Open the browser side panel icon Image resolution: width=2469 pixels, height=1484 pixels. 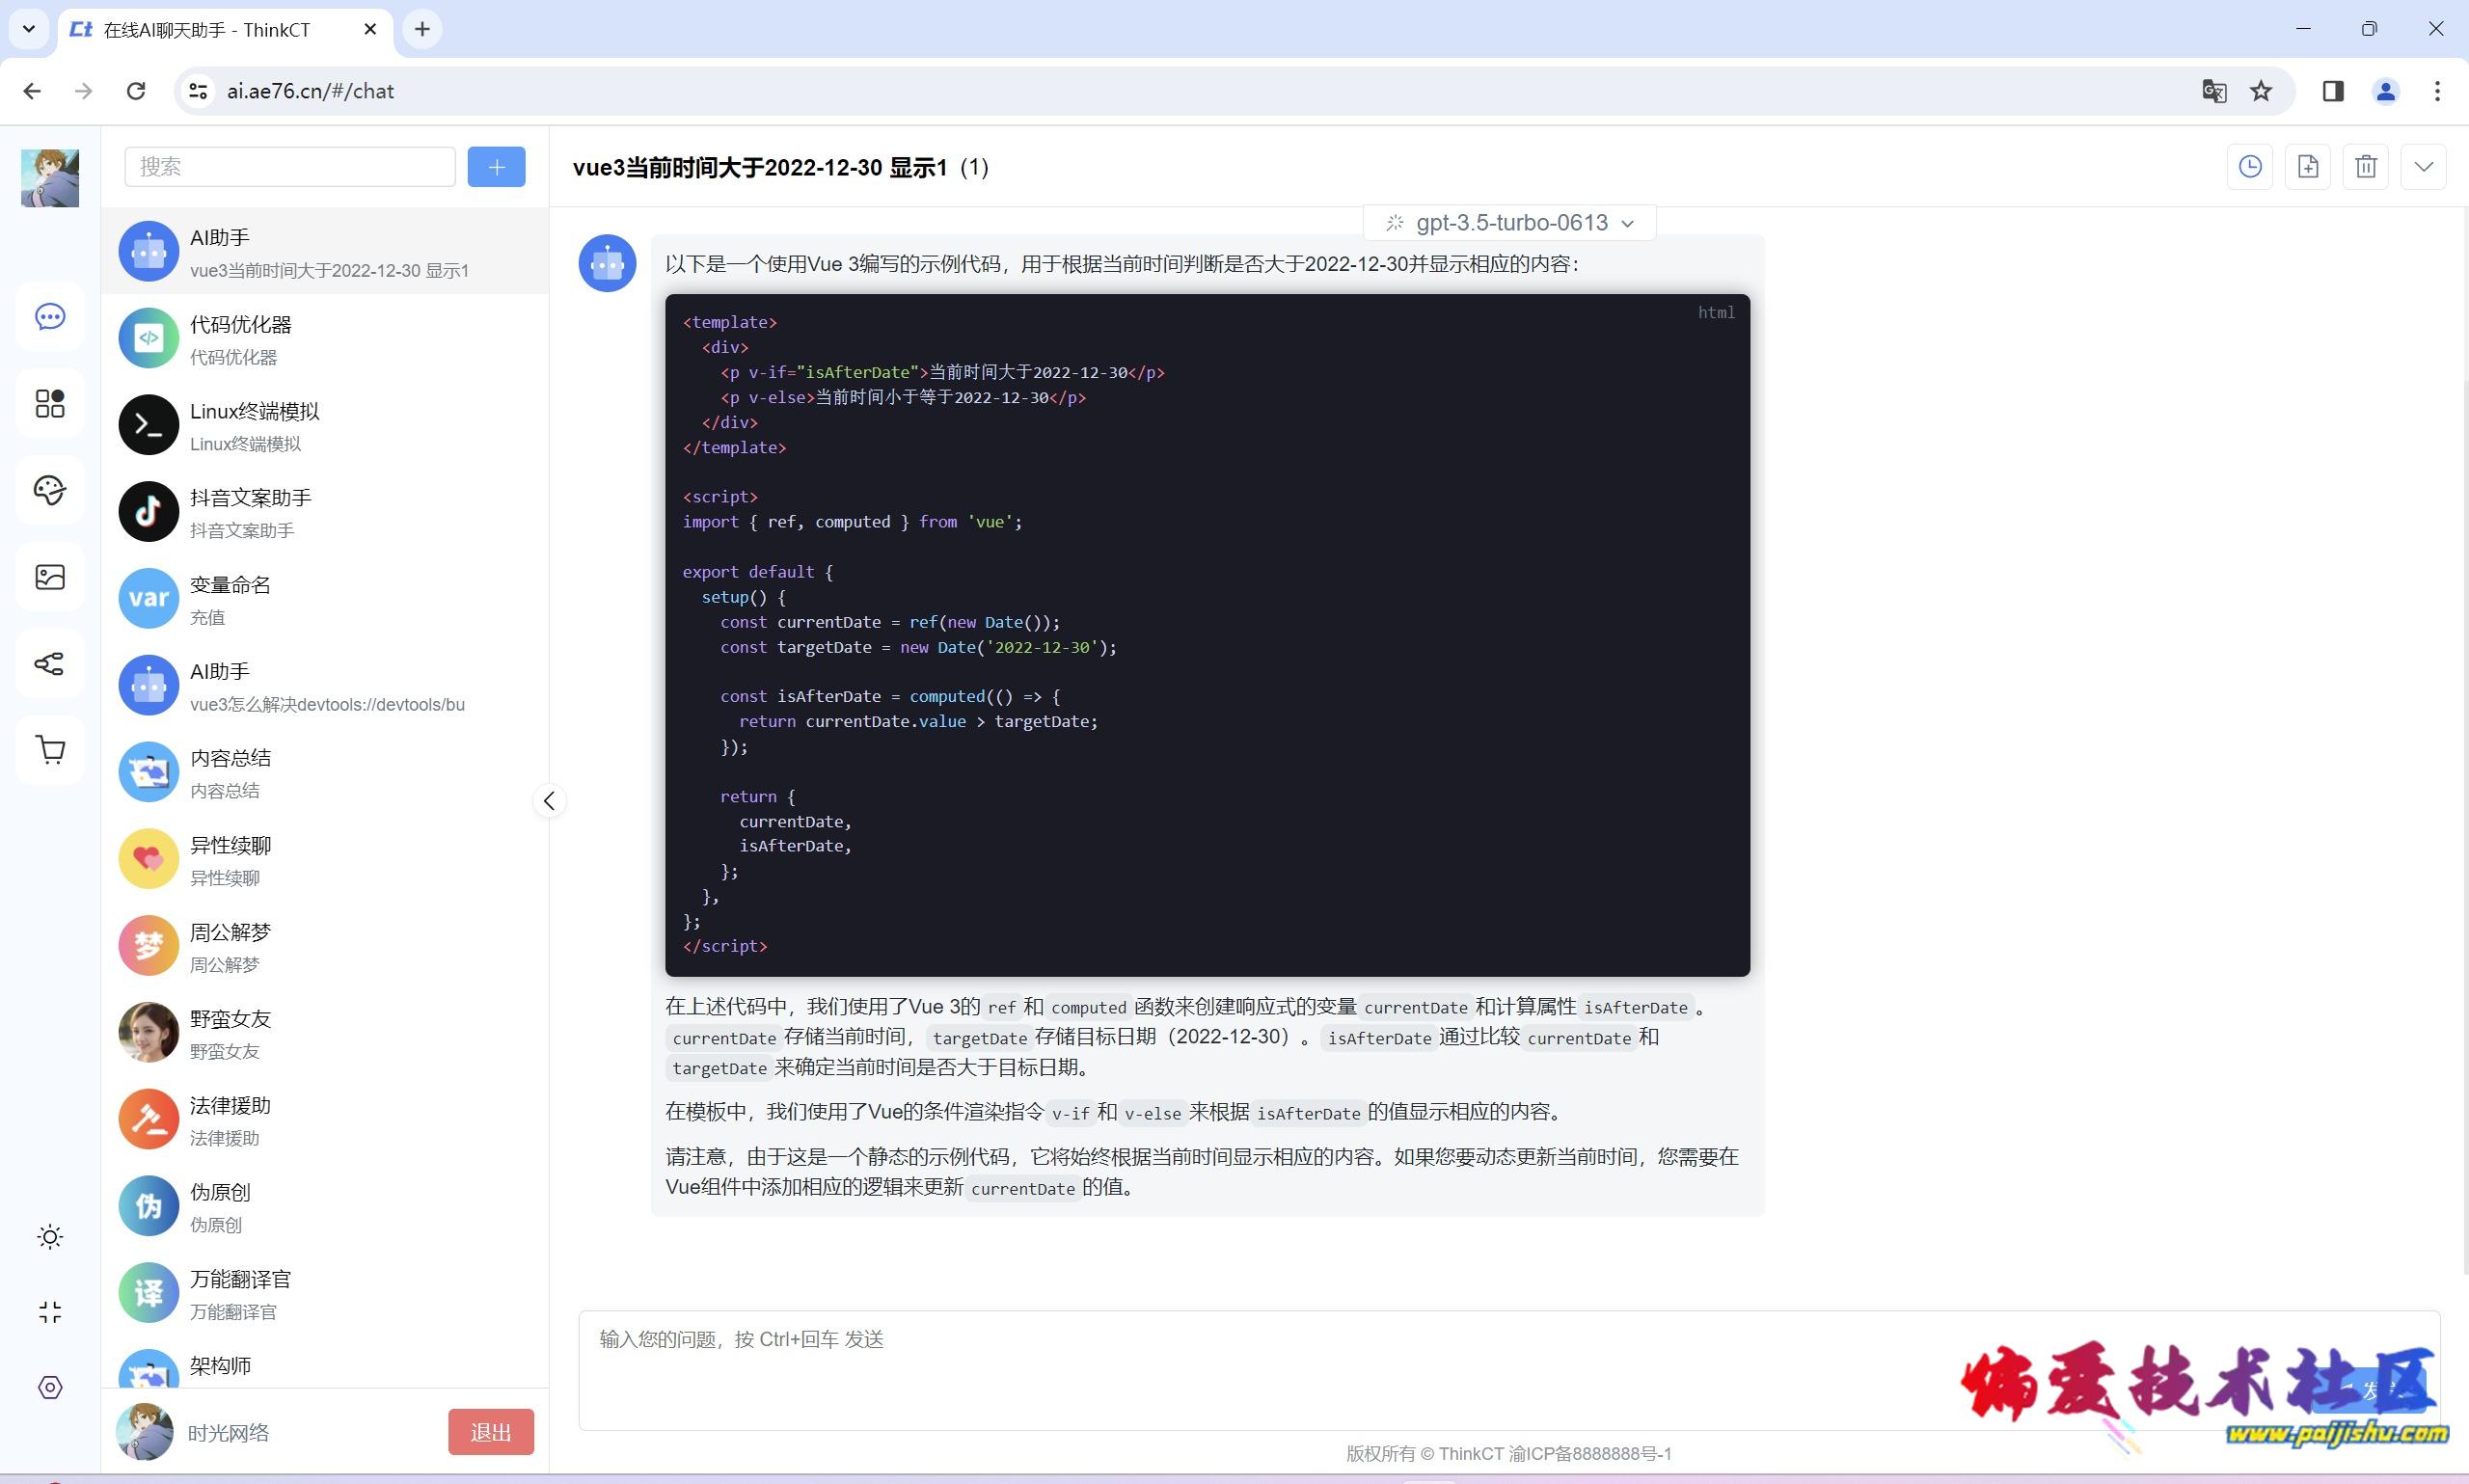(2333, 91)
